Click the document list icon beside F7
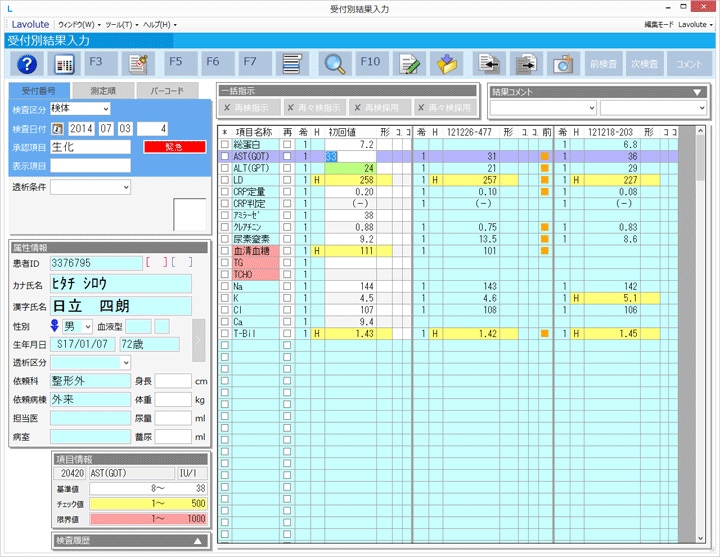Screen dimensions: 720x557 click(291, 64)
